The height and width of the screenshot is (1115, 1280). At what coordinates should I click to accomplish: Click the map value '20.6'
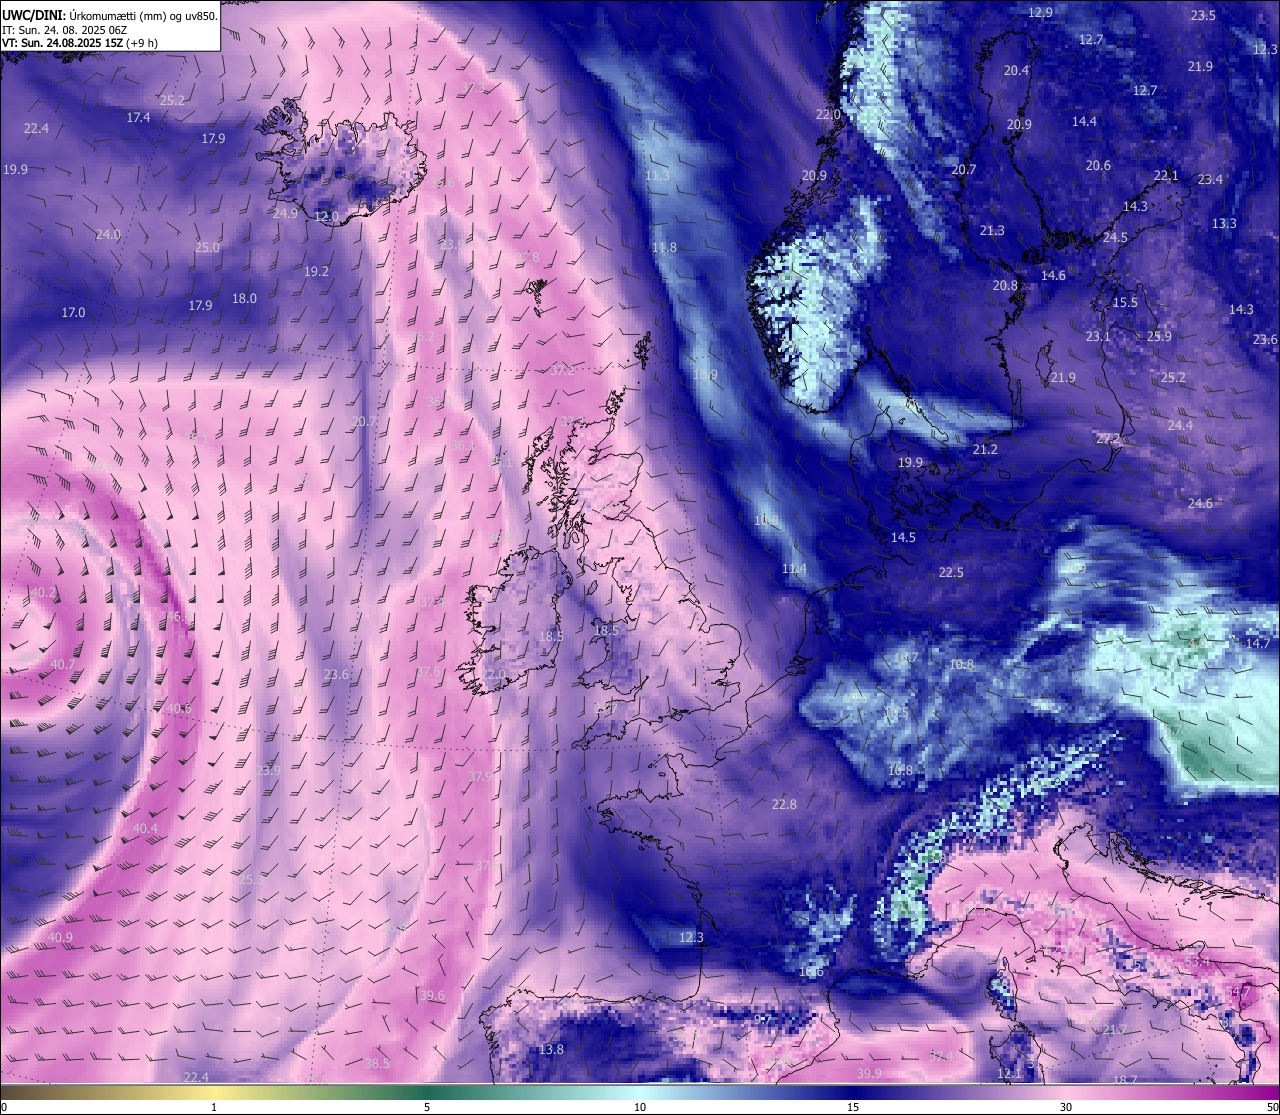pos(1098,165)
